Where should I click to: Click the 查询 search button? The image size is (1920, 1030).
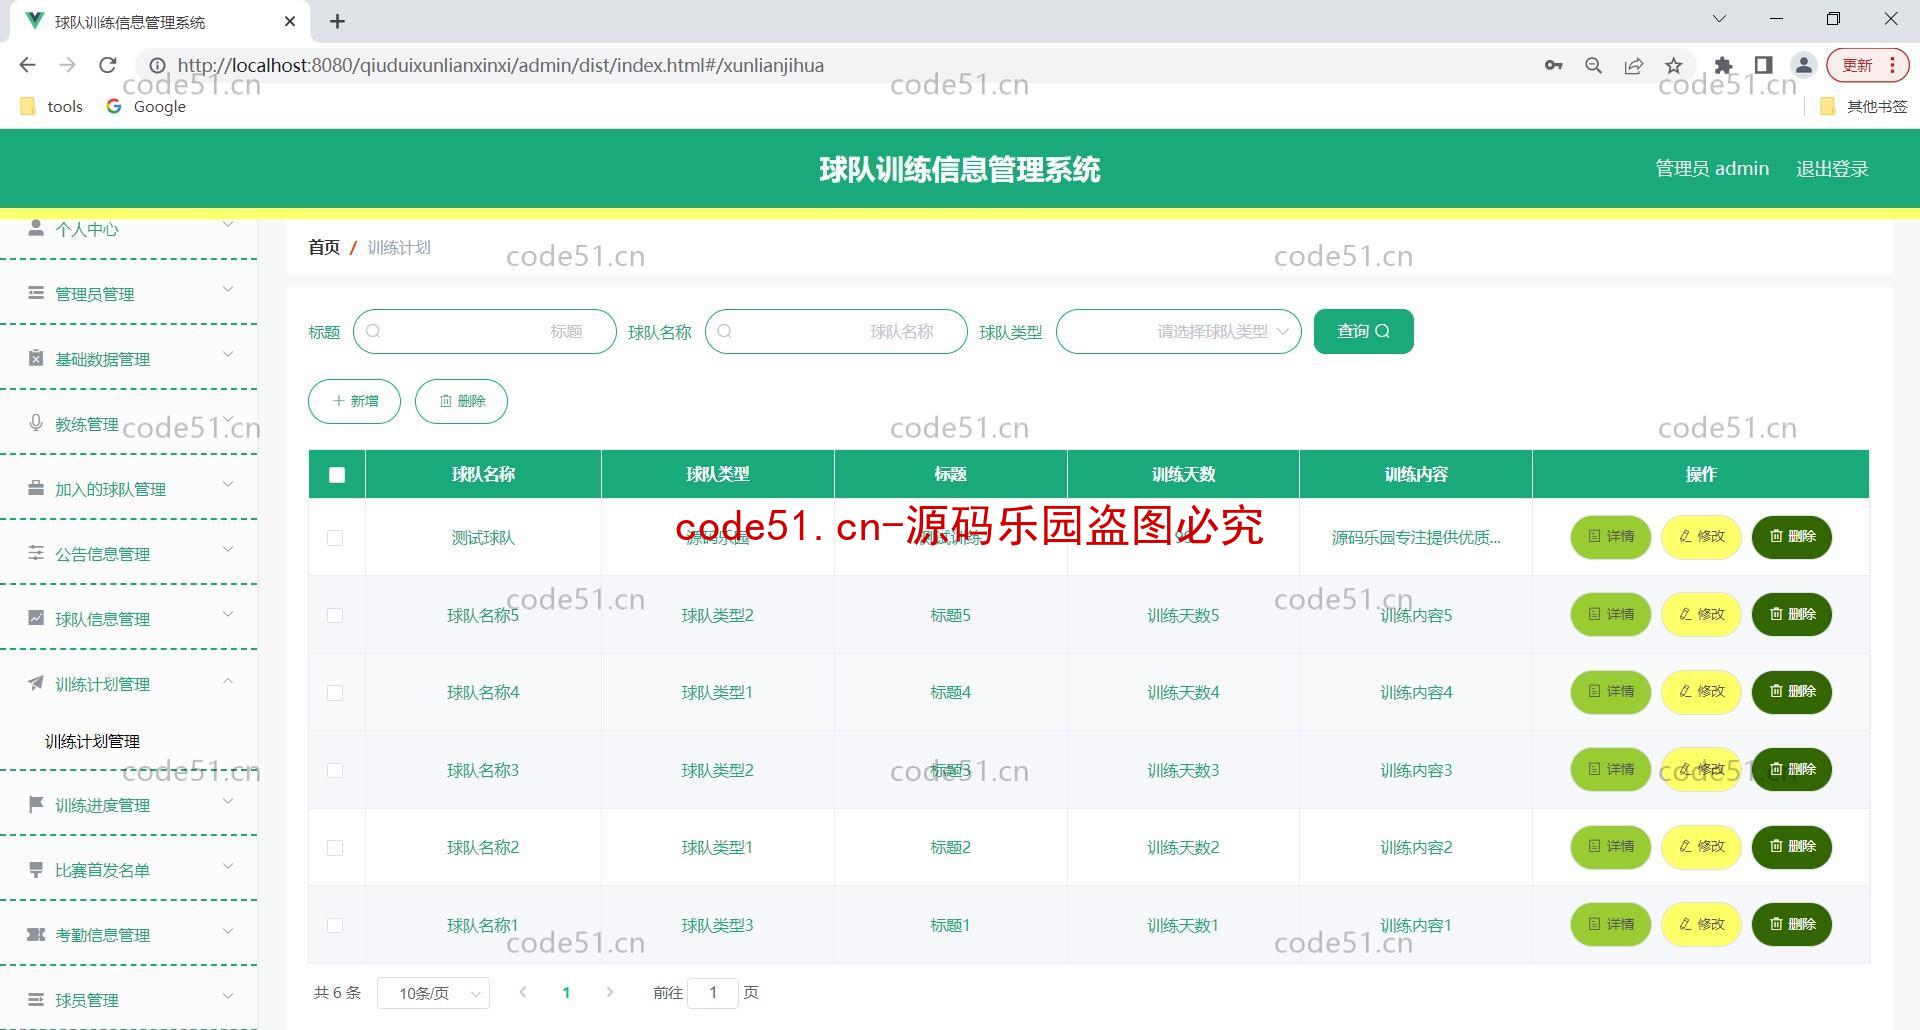pyautogui.click(x=1363, y=331)
